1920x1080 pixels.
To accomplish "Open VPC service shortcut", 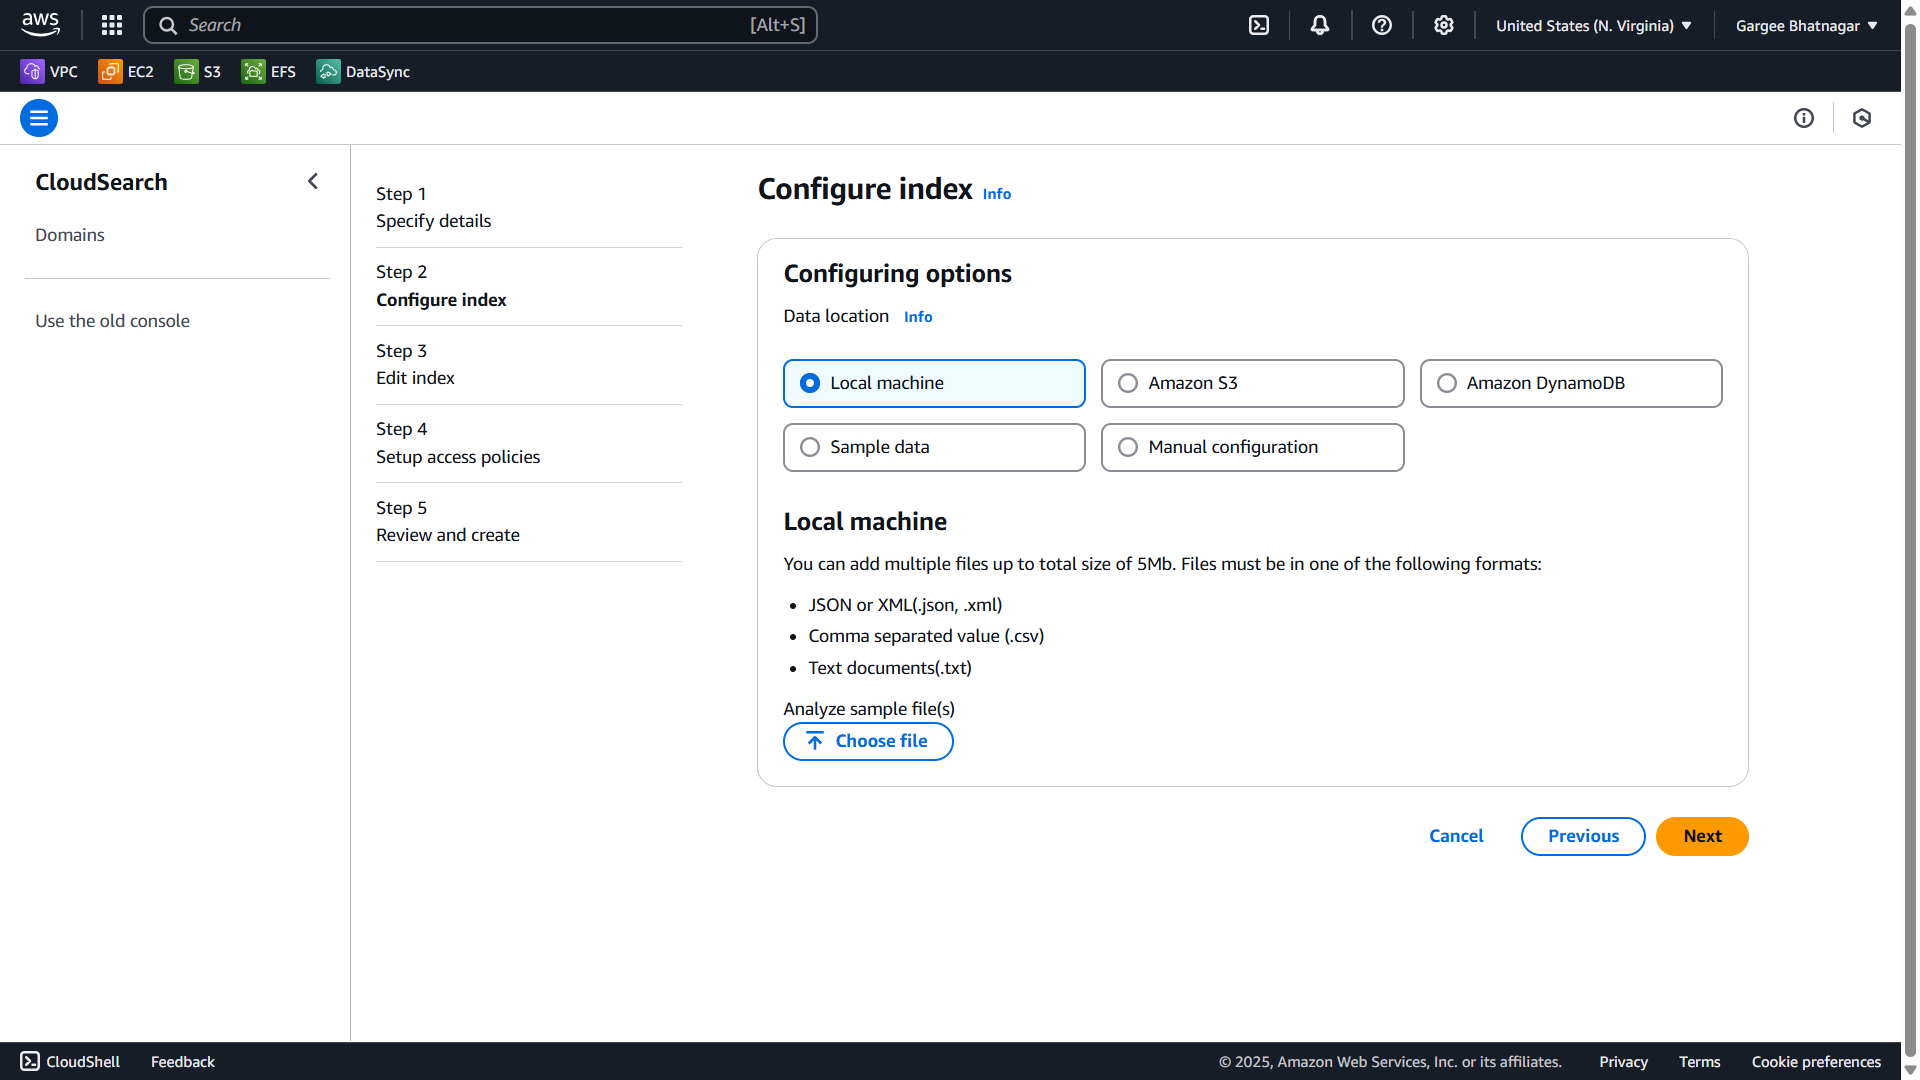I will point(49,71).
